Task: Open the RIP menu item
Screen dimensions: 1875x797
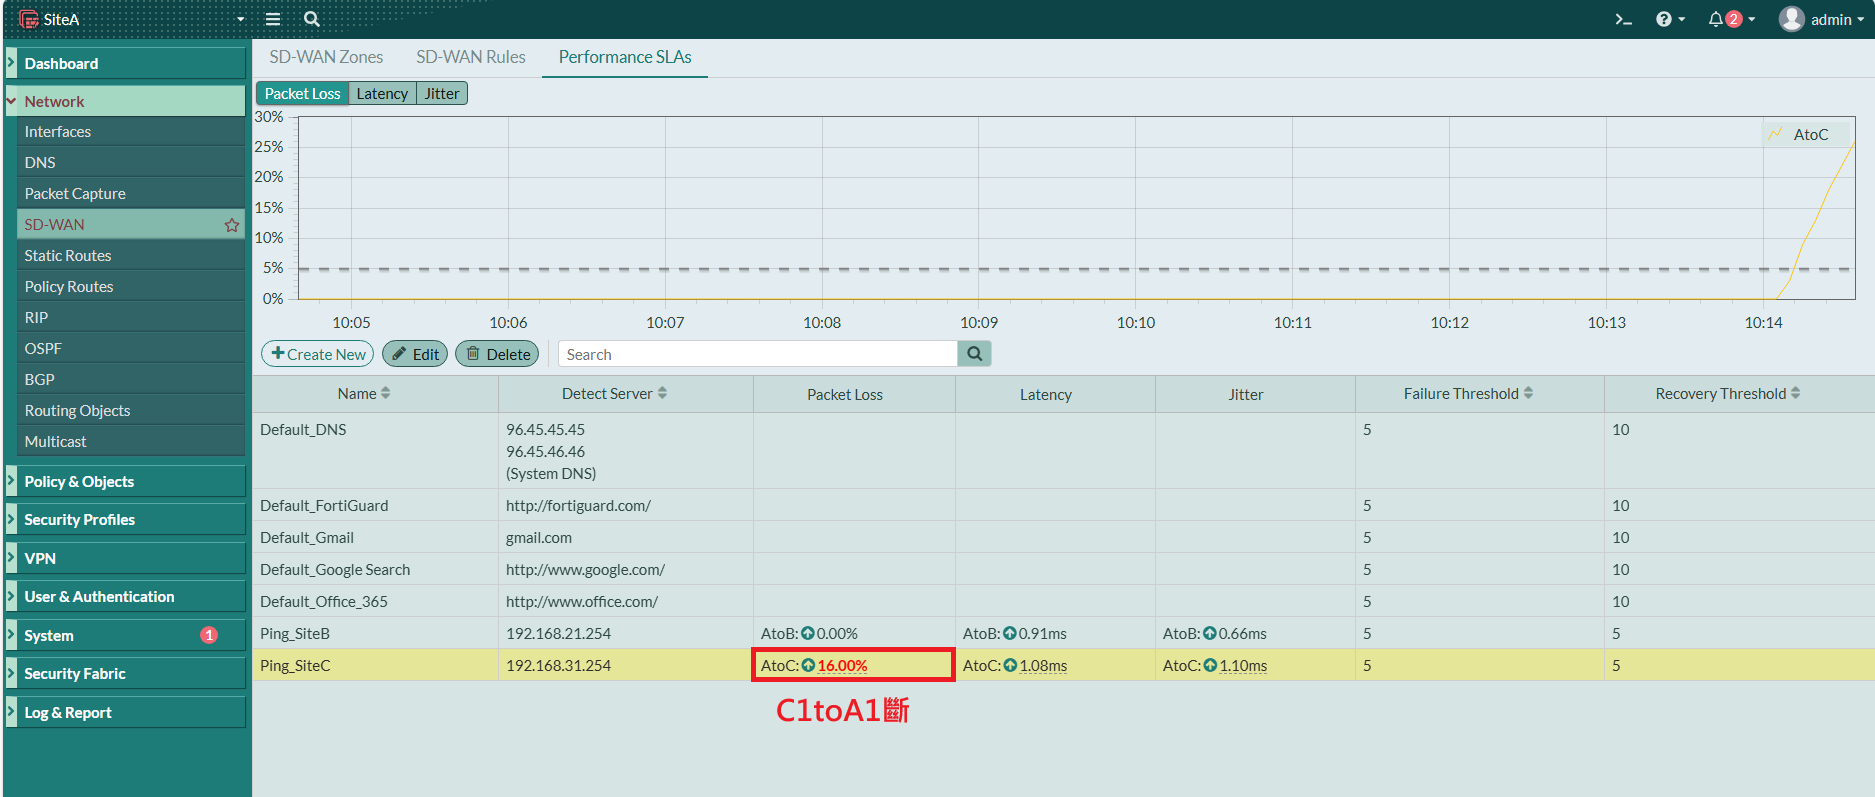Action: [x=131, y=317]
